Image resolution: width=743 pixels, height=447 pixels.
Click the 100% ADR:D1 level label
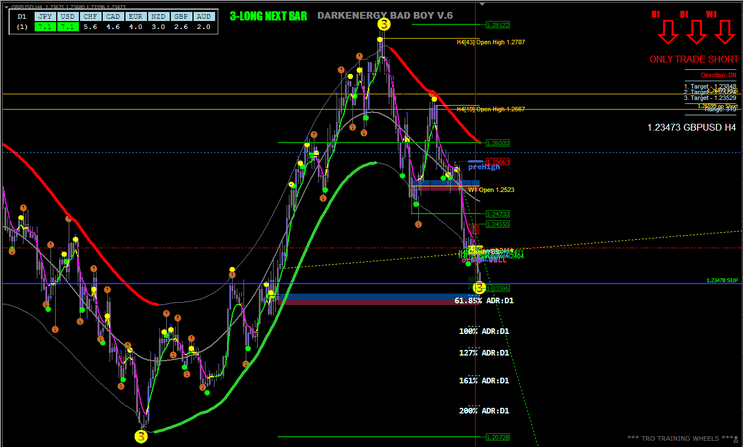[484, 330]
